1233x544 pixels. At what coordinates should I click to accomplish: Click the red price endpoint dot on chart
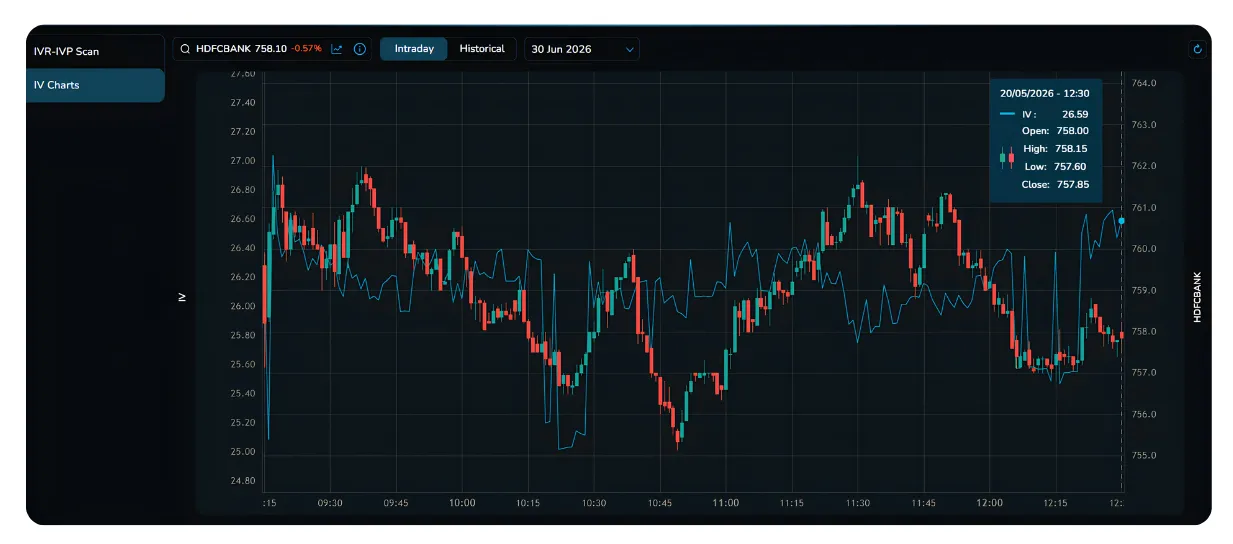1122,335
